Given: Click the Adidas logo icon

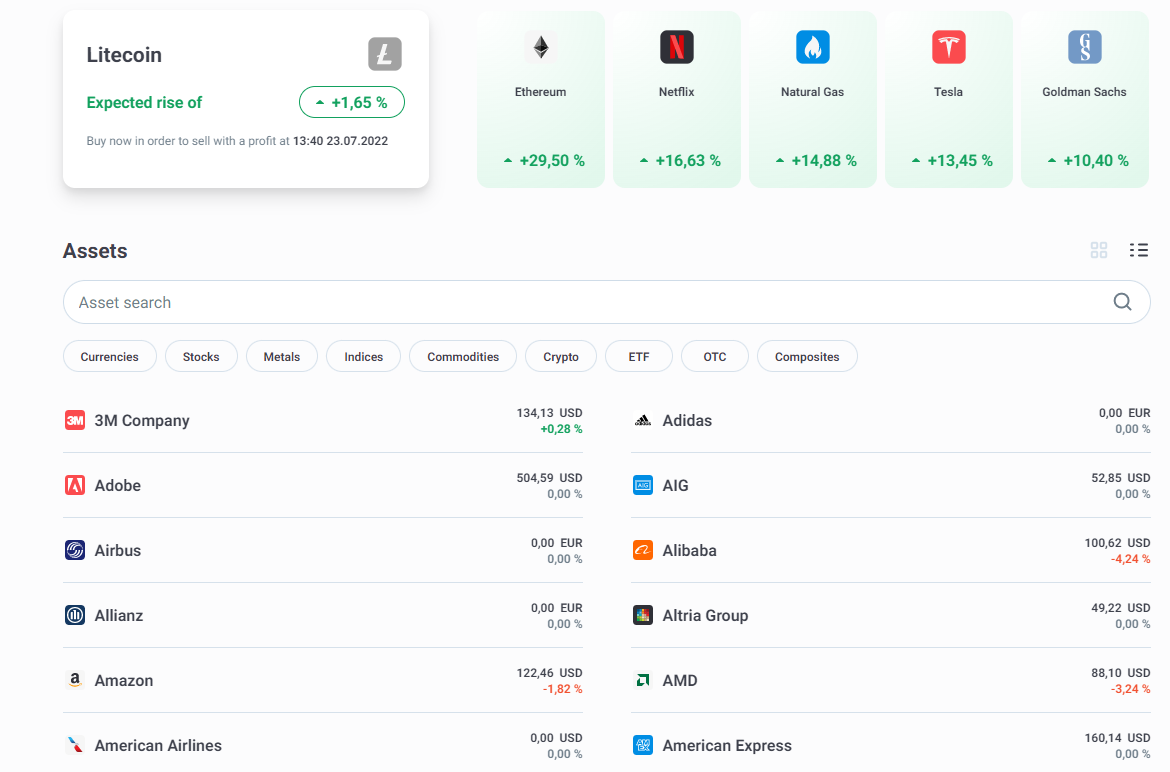Looking at the screenshot, I should pyautogui.click(x=642, y=420).
